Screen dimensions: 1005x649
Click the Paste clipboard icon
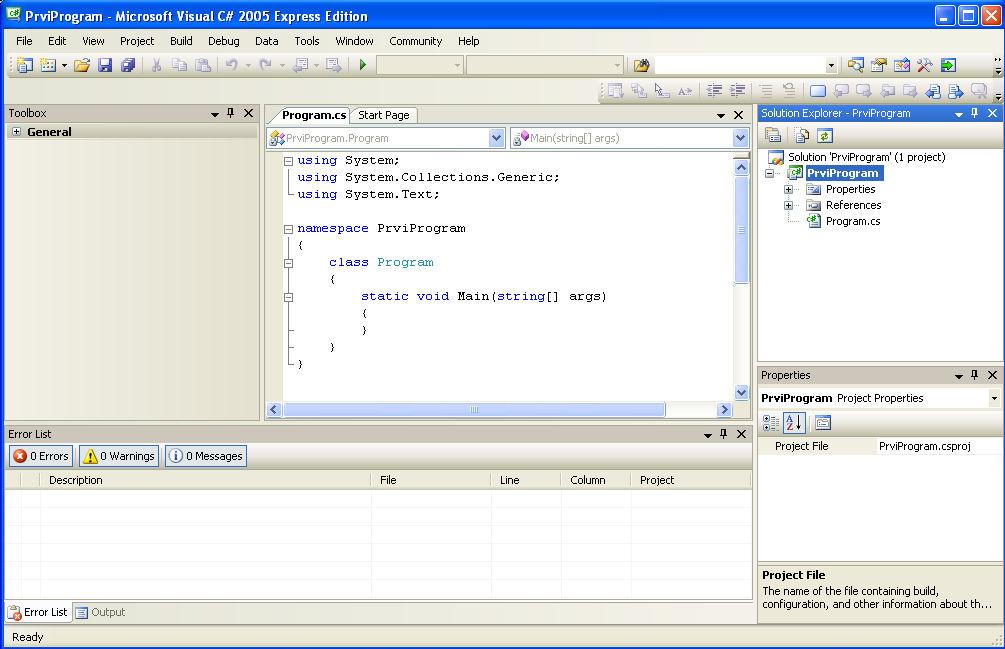[x=203, y=65]
